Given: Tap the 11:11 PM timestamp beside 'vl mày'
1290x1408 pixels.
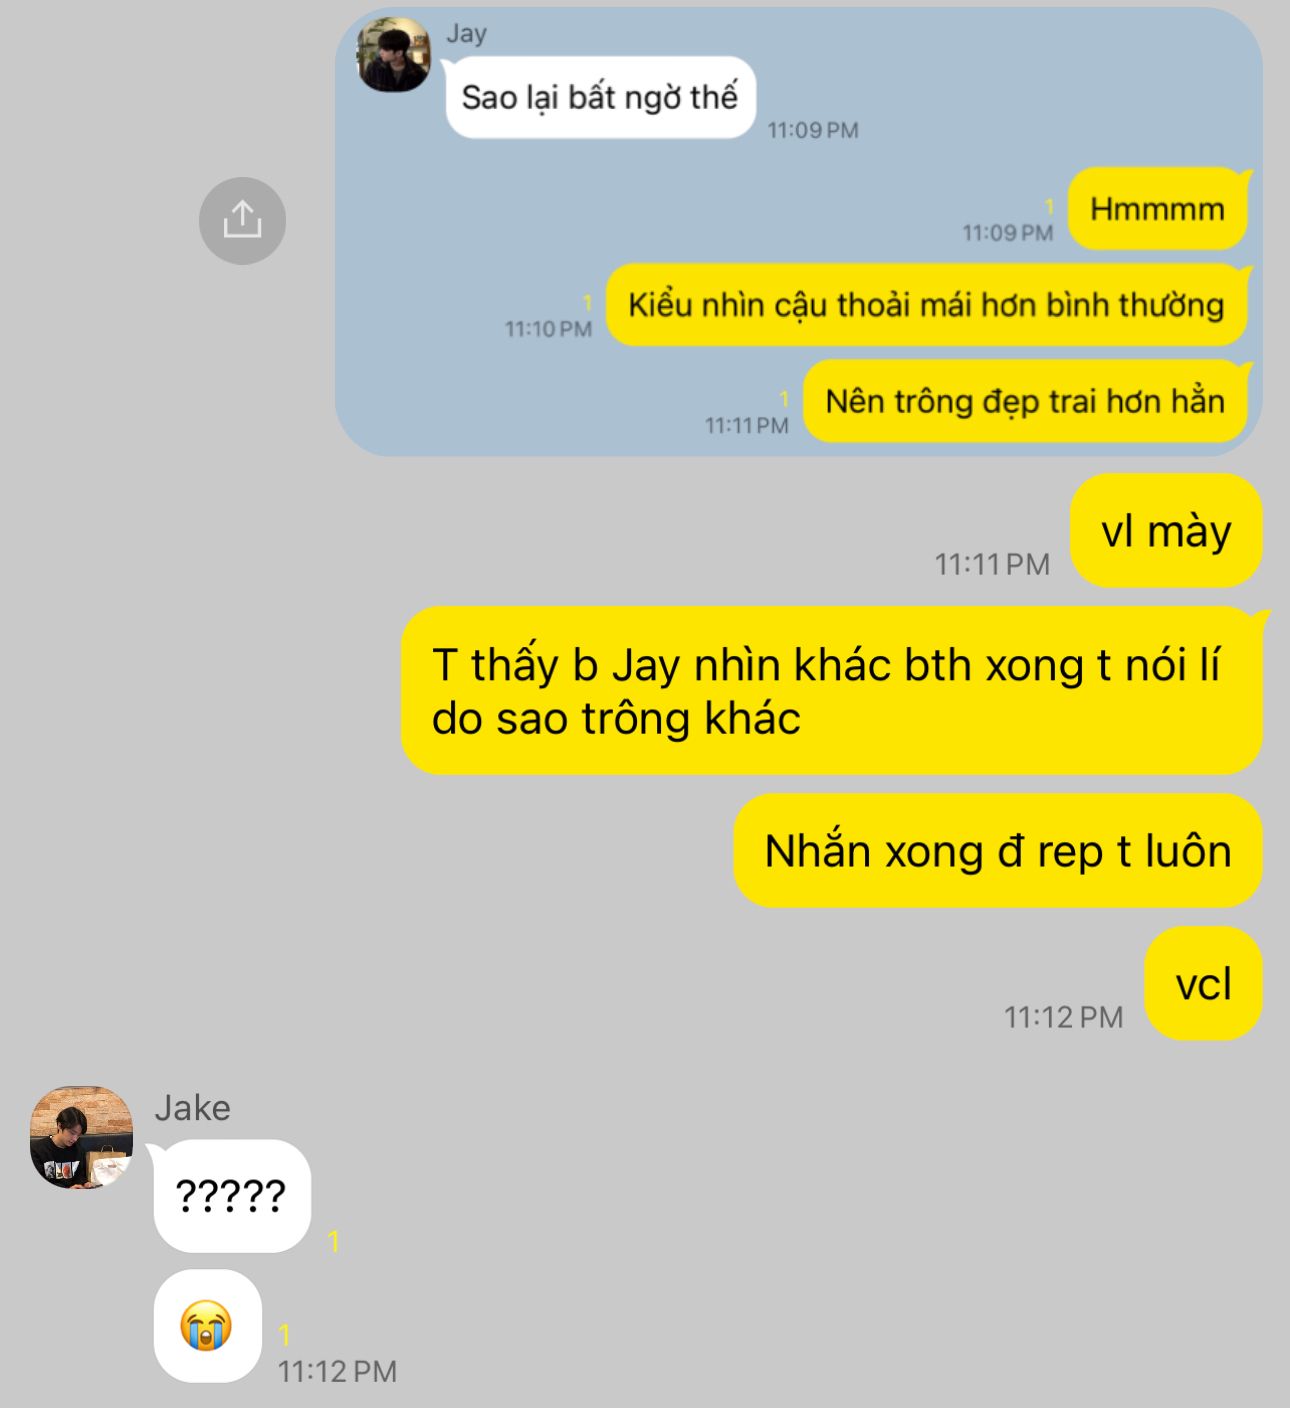Looking at the screenshot, I should coord(992,564).
